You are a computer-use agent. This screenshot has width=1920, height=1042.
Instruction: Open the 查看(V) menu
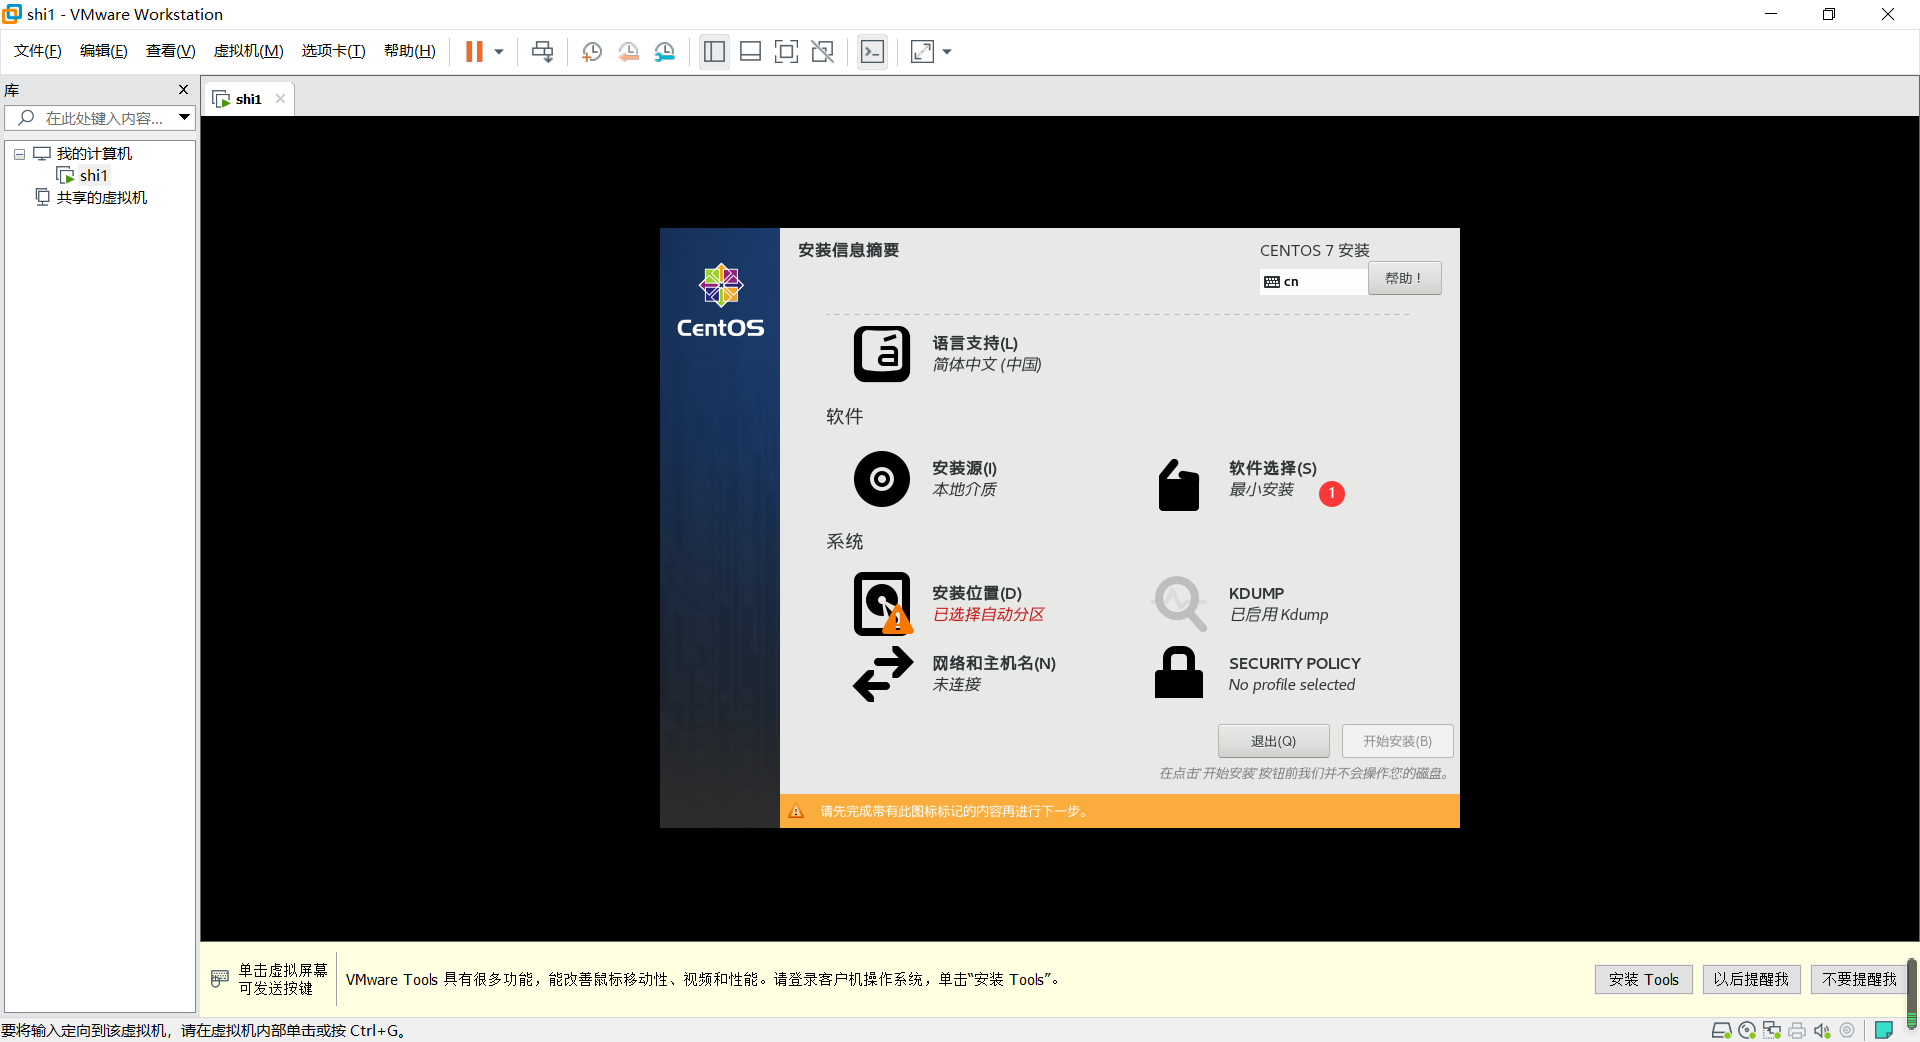(171, 51)
